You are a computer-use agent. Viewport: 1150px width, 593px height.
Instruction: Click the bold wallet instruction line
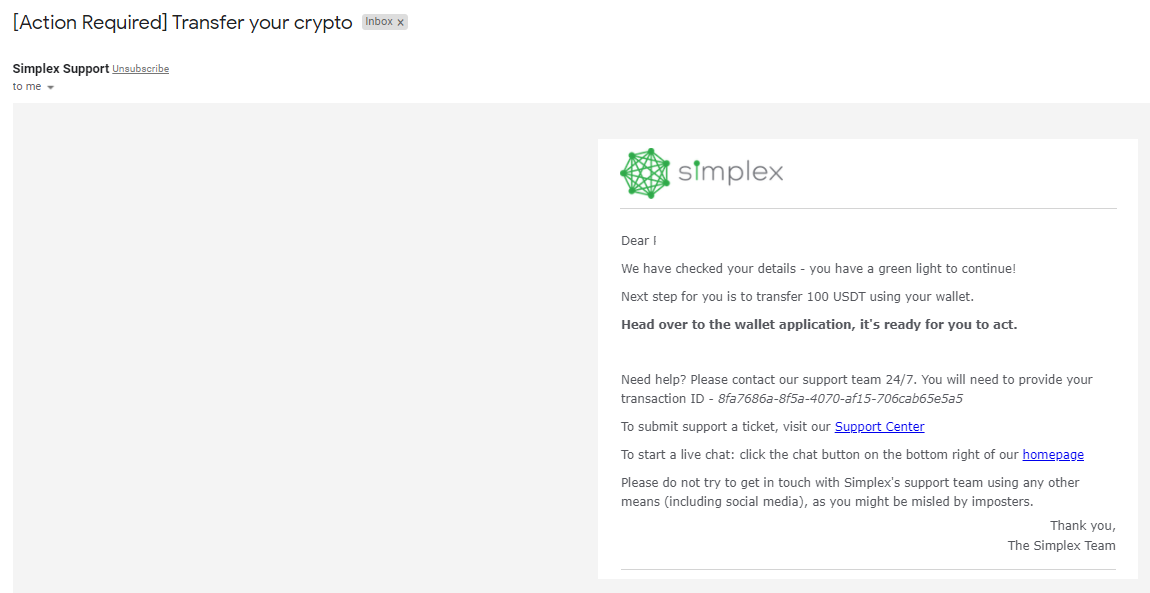[x=819, y=324]
